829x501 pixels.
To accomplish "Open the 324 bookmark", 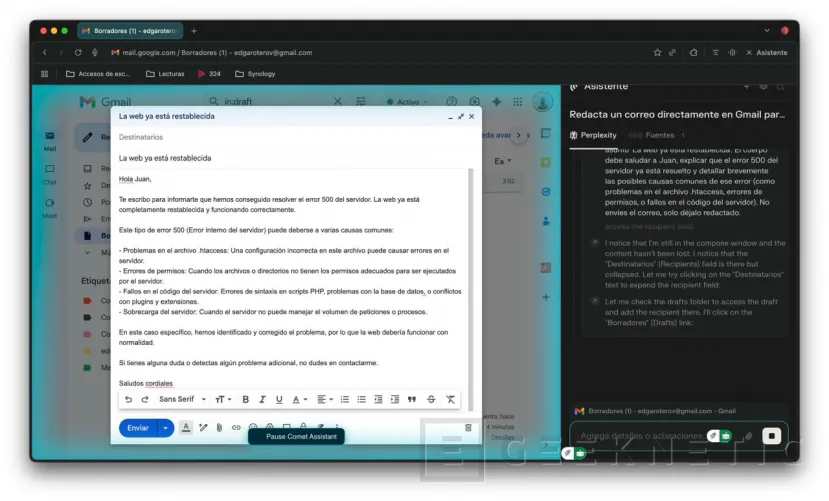I will [209, 74].
